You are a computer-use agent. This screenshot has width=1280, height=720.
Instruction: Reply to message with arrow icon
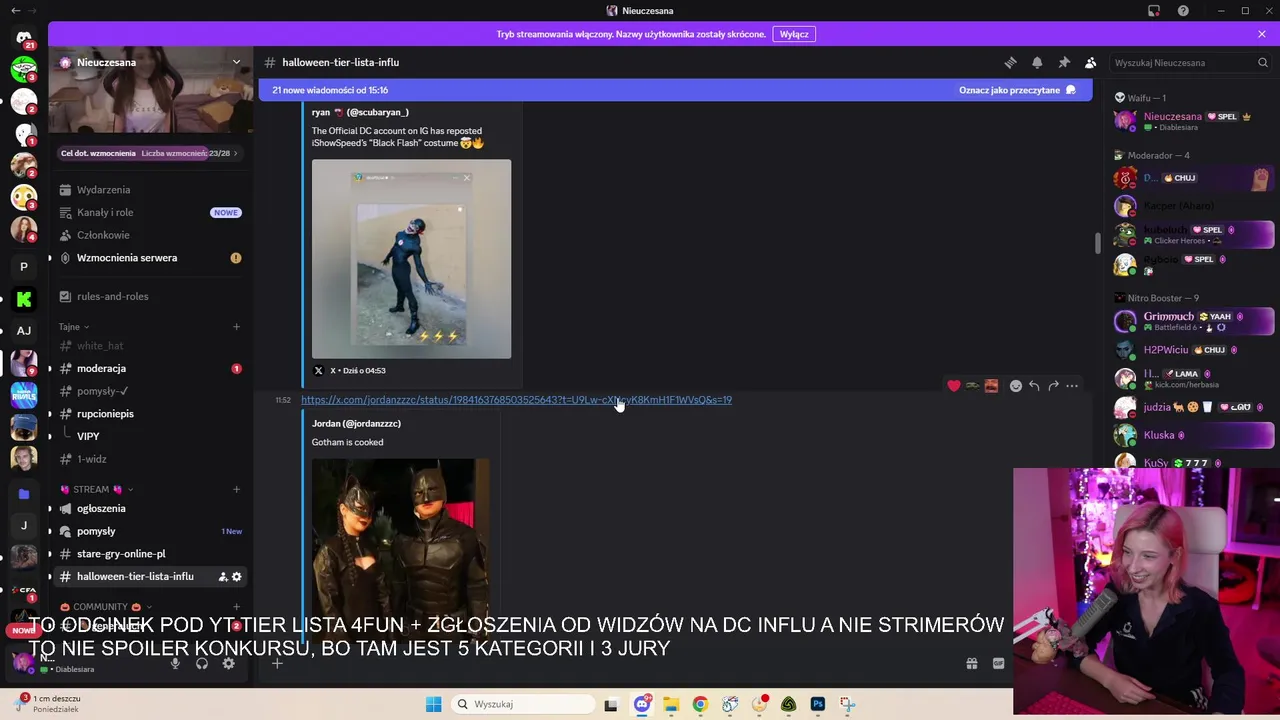click(x=1034, y=385)
